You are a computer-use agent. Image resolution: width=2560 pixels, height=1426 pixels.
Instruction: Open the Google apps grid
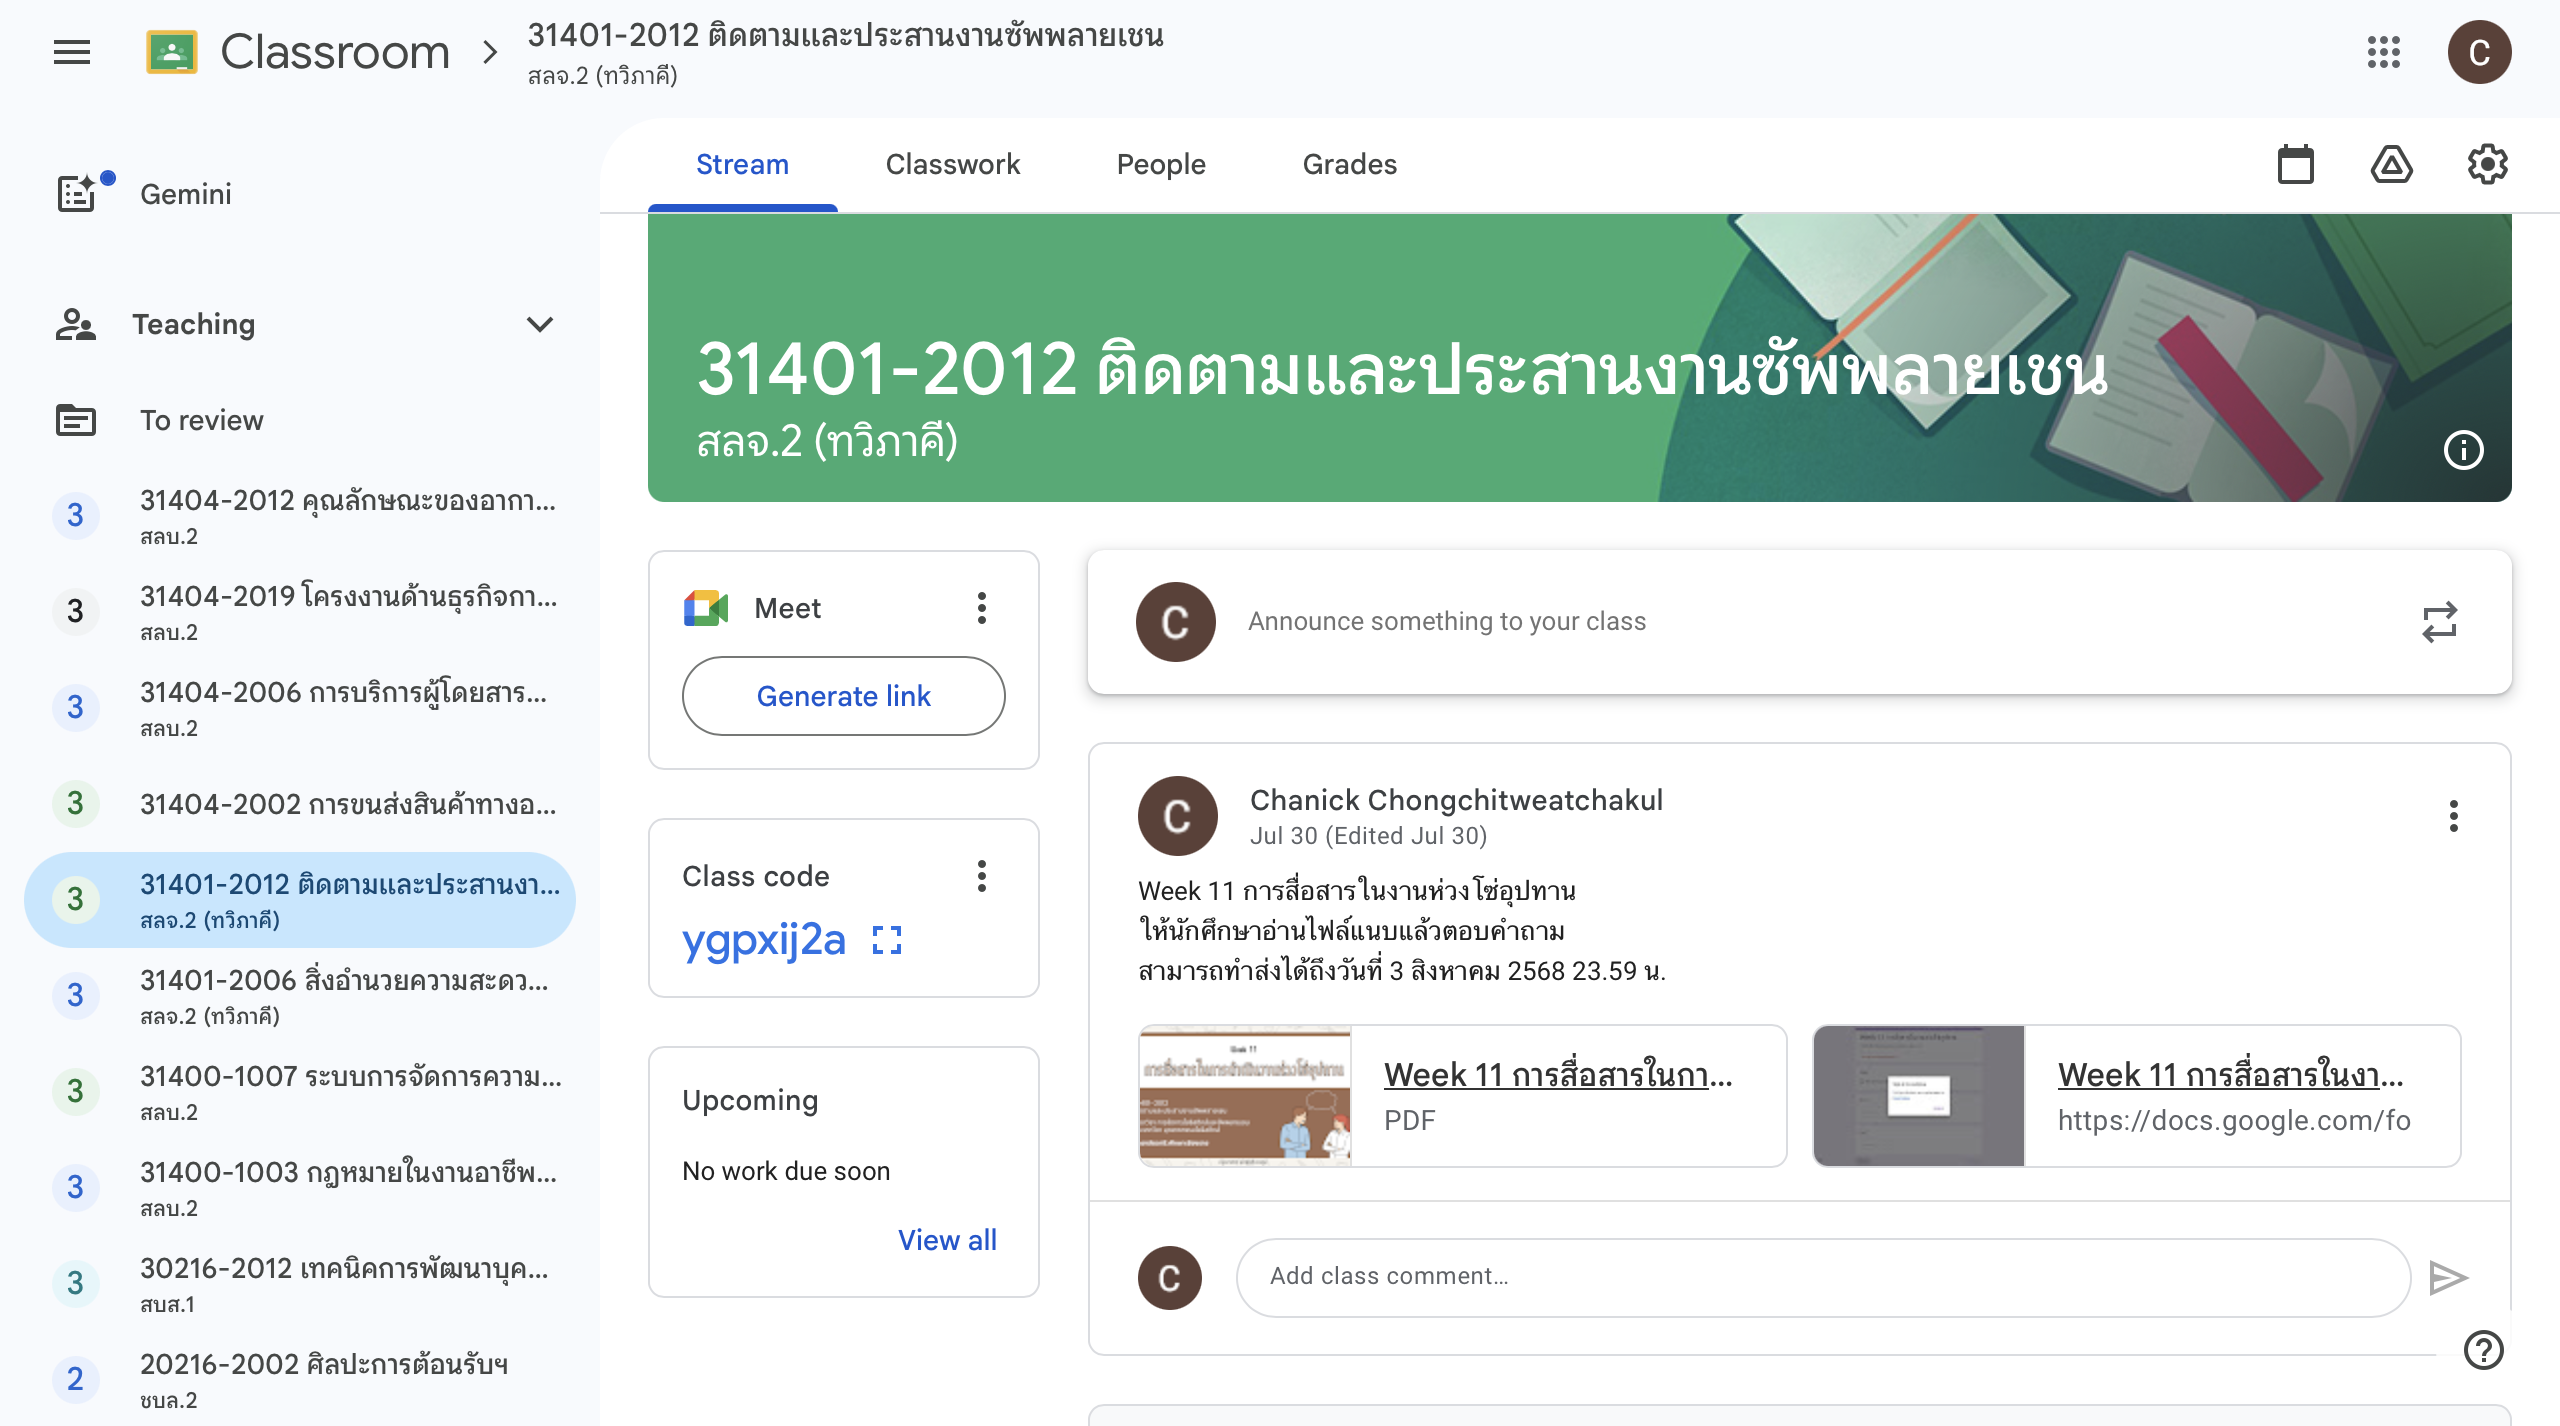click(x=2384, y=52)
